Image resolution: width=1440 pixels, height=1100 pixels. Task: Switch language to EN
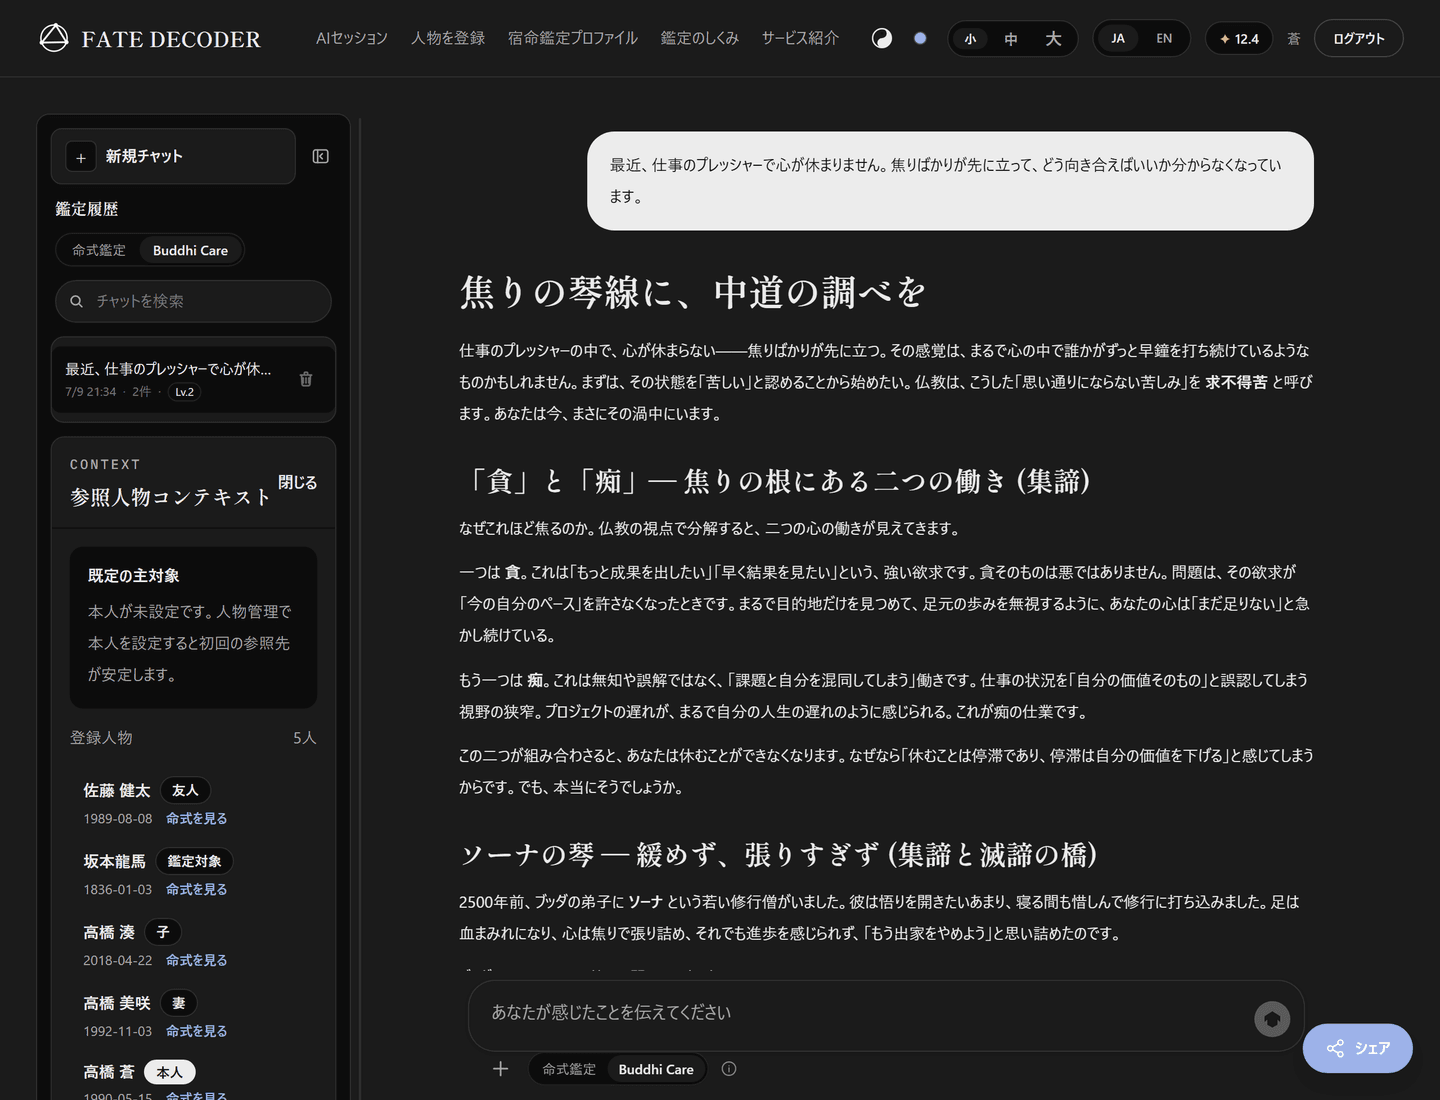coord(1164,38)
